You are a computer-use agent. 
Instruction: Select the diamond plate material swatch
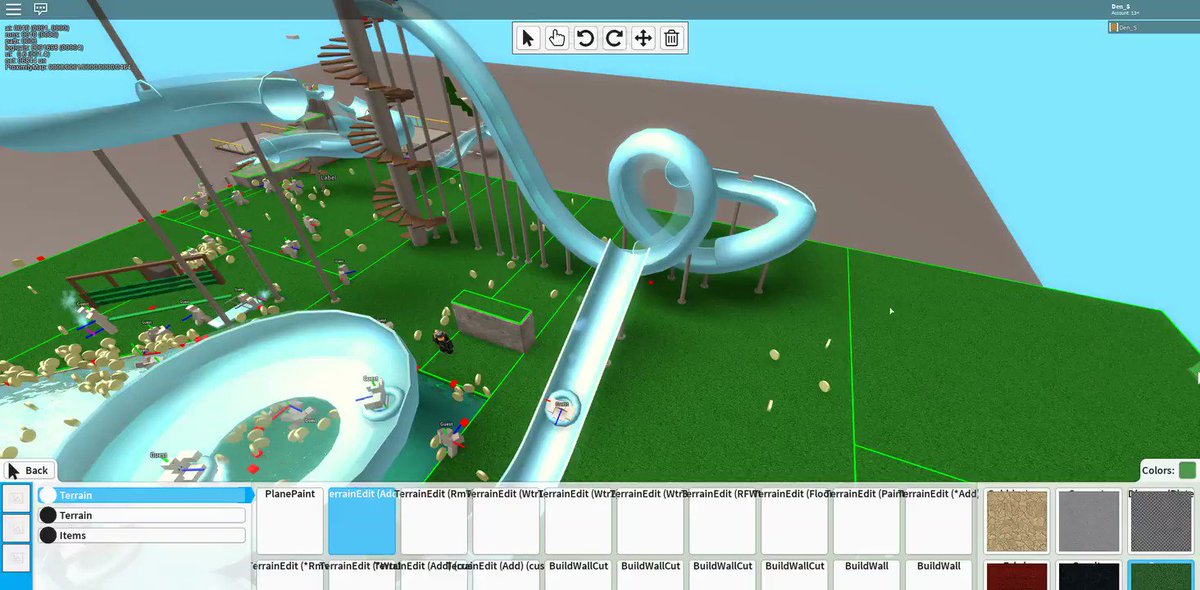[x=1163, y=521]
